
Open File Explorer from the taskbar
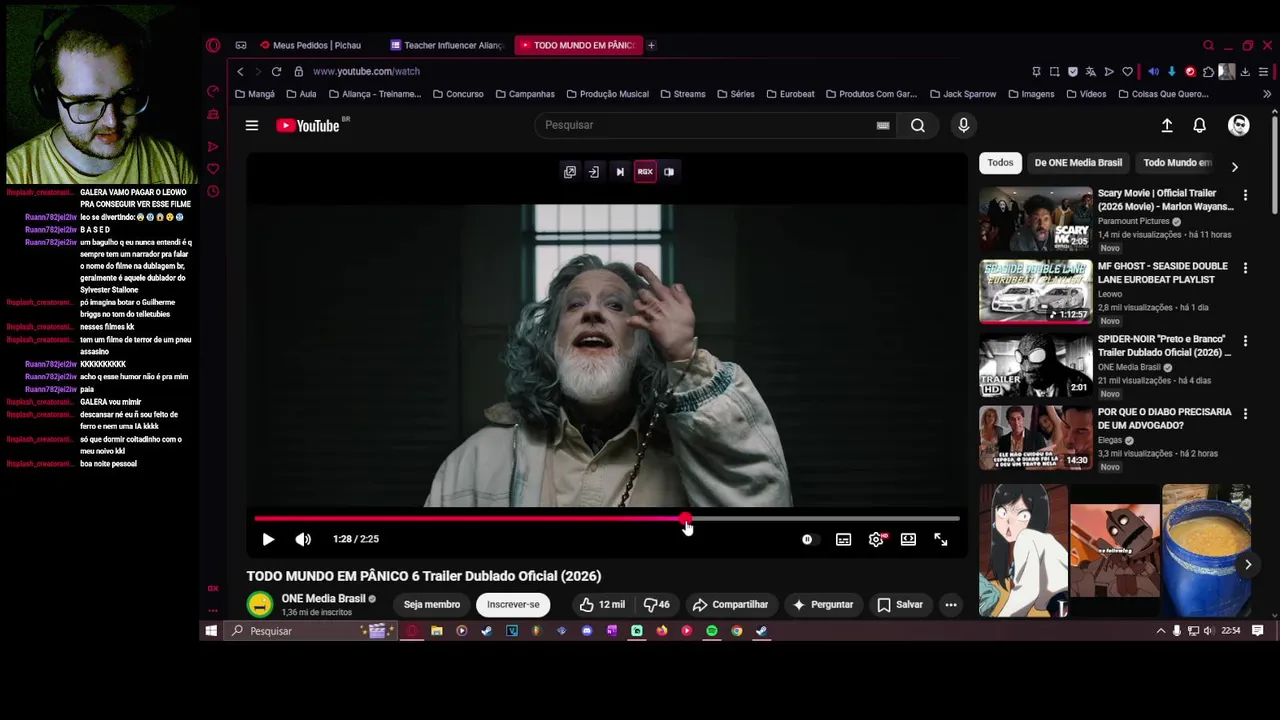[x=437, y=631]
